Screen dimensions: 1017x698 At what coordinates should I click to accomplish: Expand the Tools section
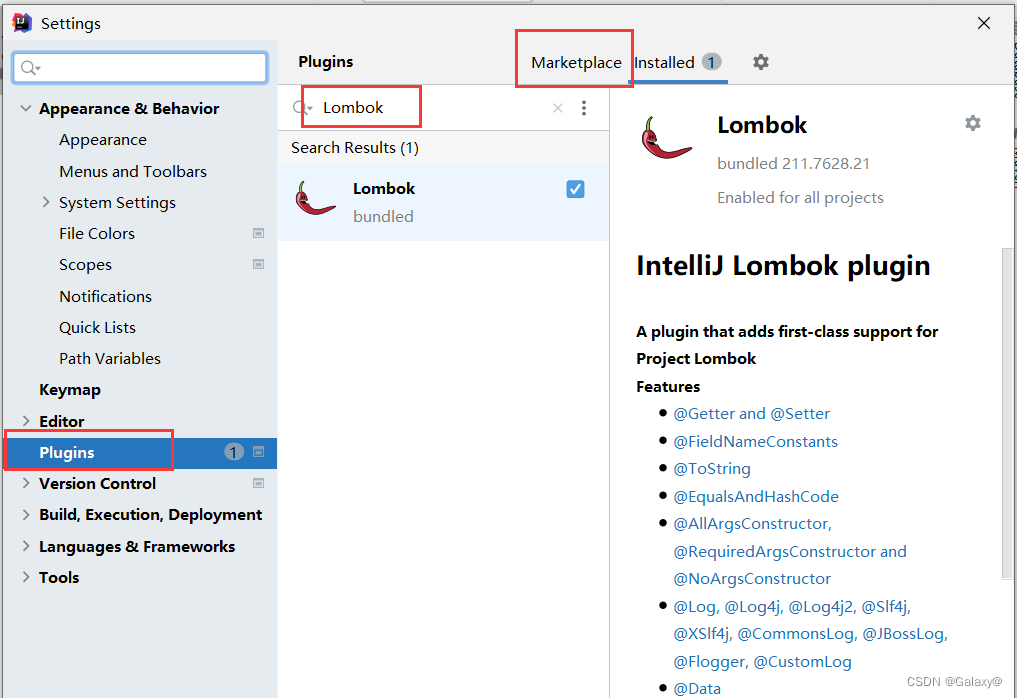[26, 577]
